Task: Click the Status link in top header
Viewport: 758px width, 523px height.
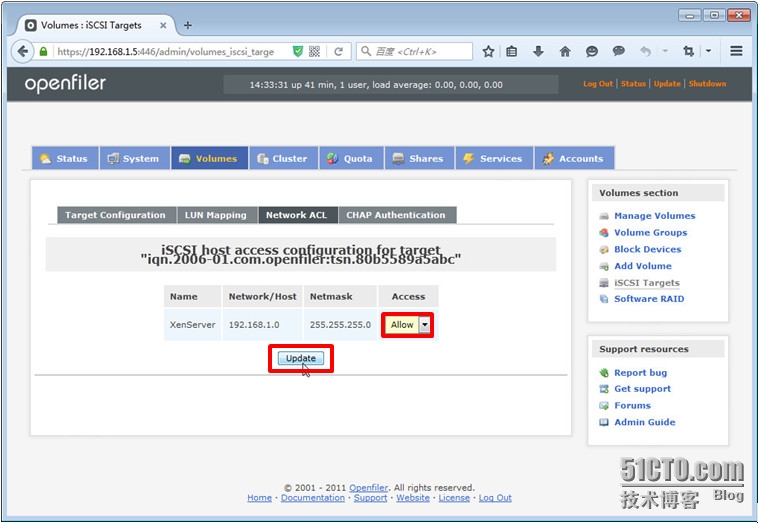Action: 633,84
